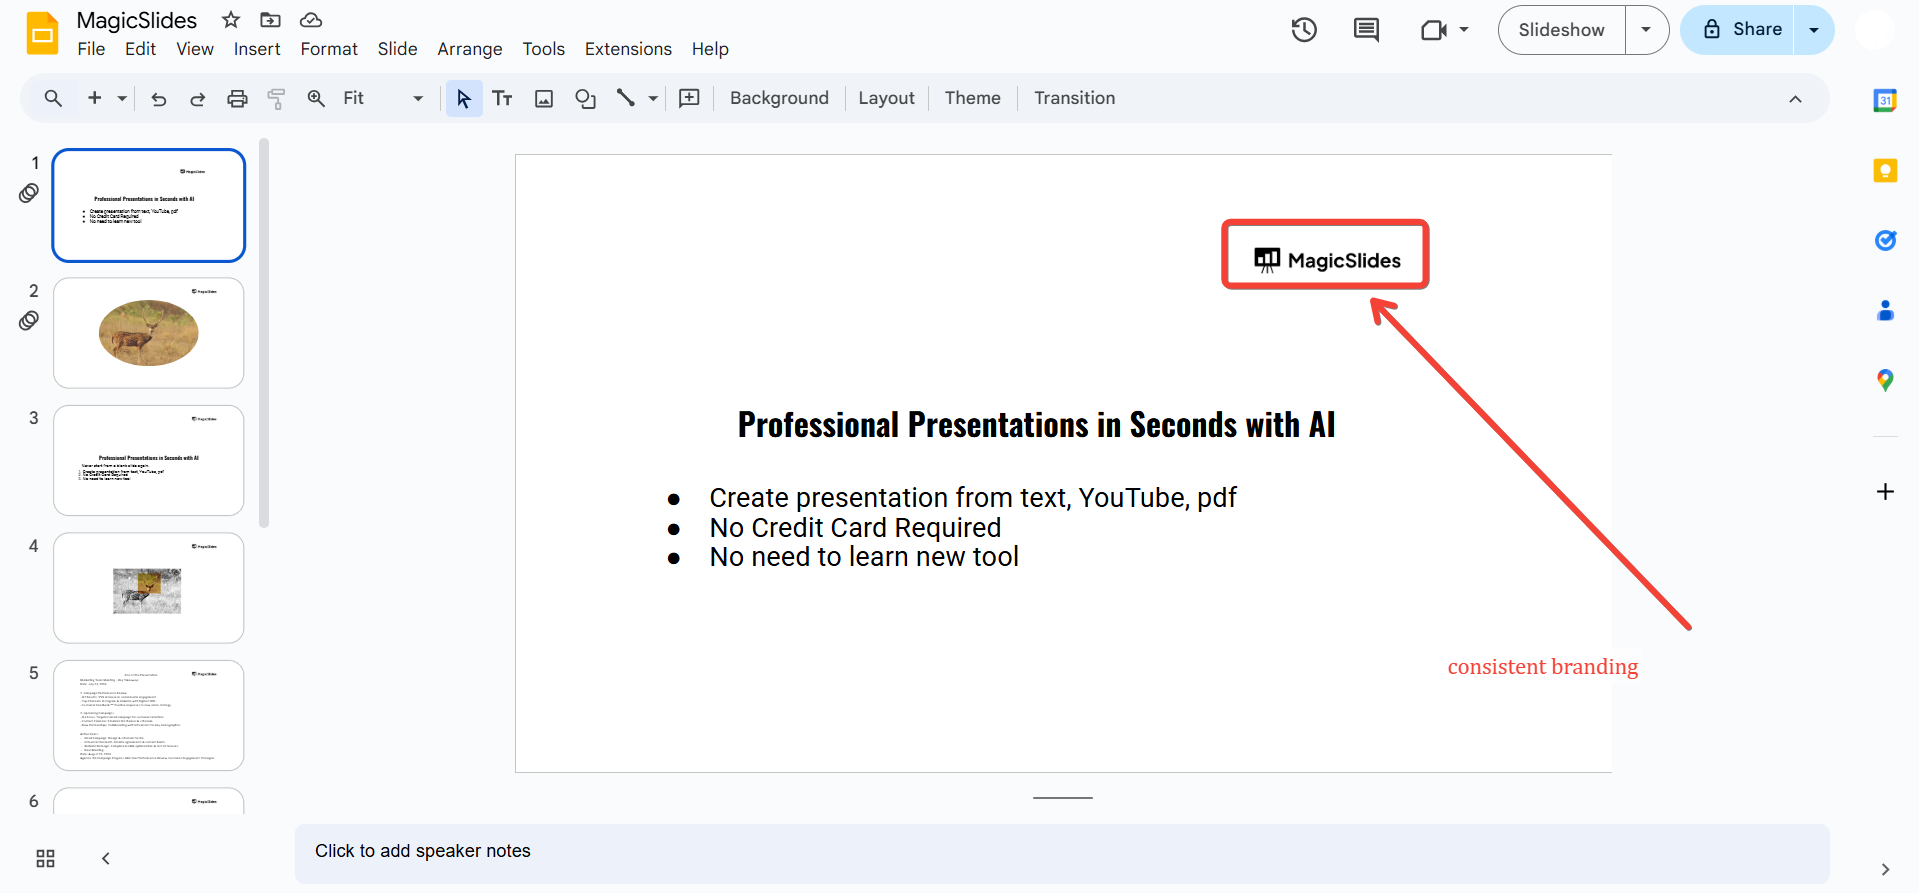Viewport: 1919px width, 893px height.
Task: Select the line tool
Action: tap(626, 98)
